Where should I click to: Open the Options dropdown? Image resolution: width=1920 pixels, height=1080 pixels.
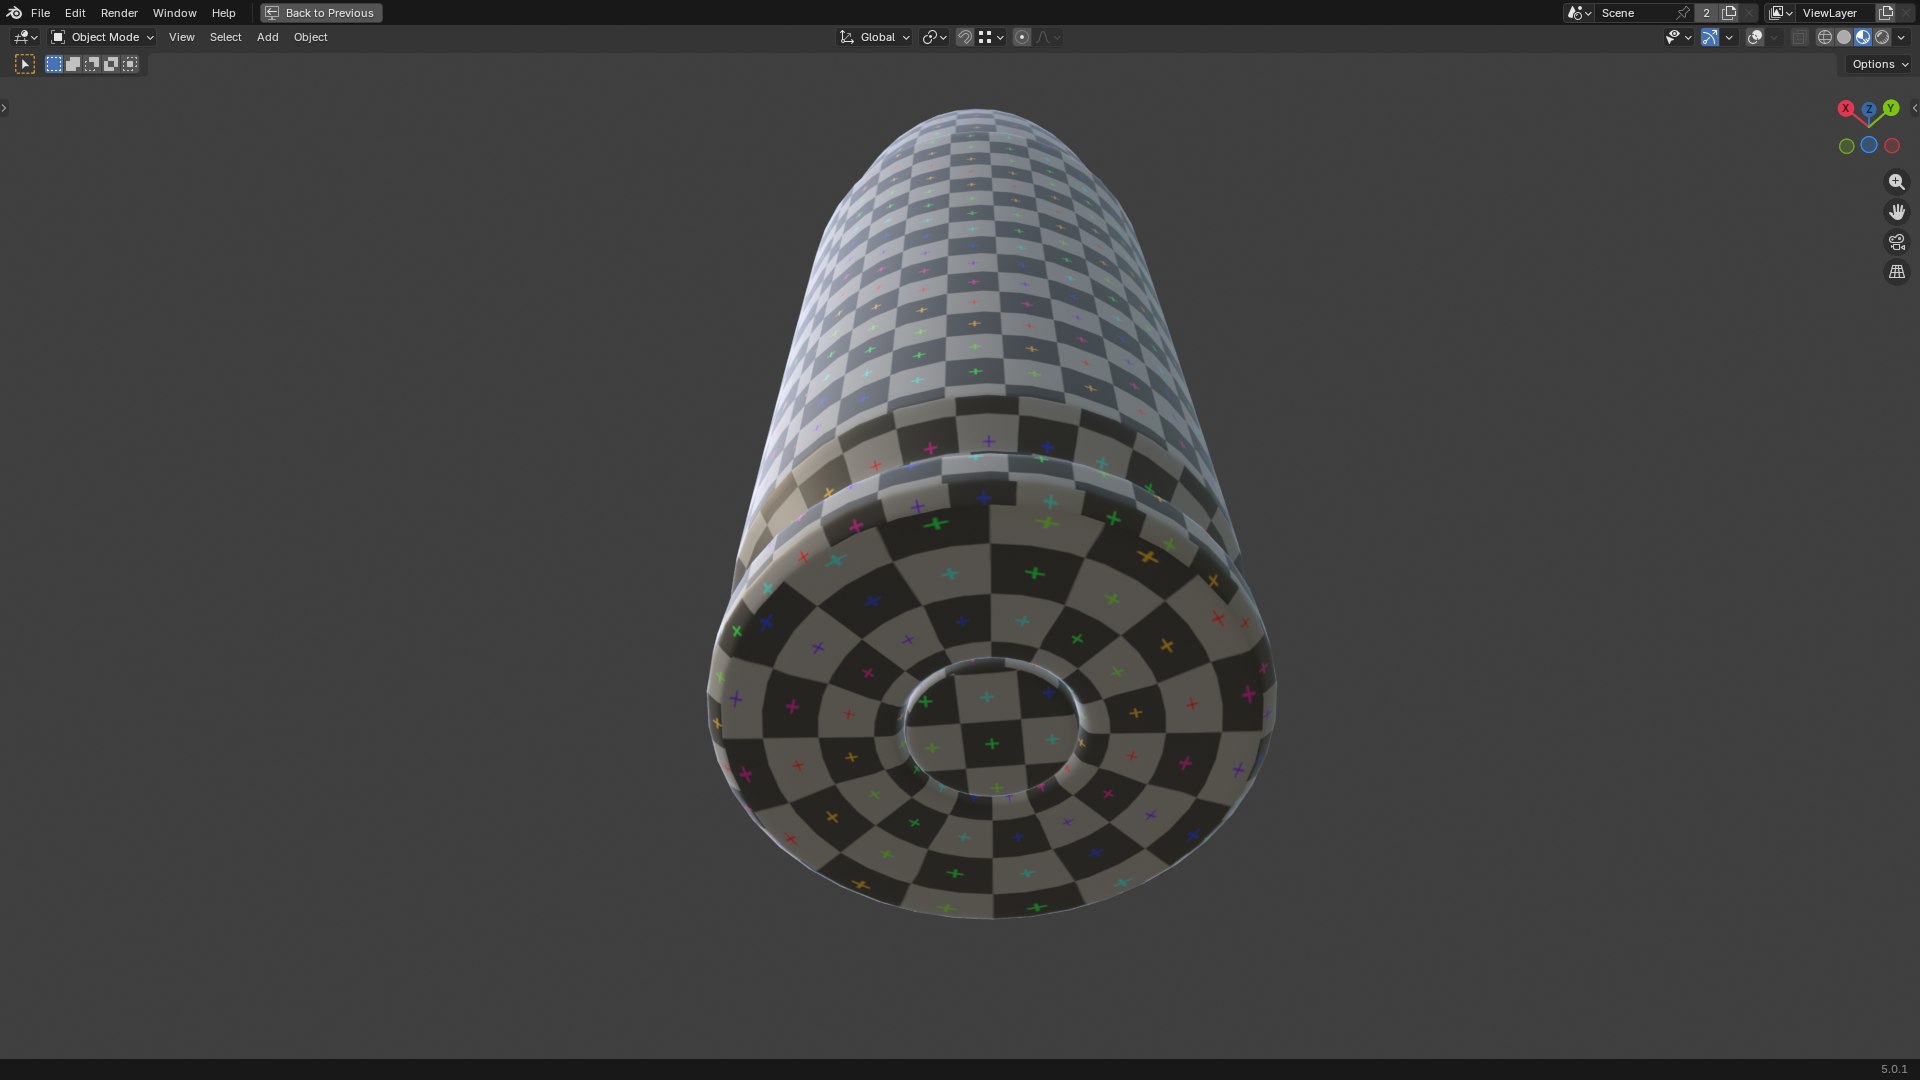pyautogui.click(x=1879, y=64)
